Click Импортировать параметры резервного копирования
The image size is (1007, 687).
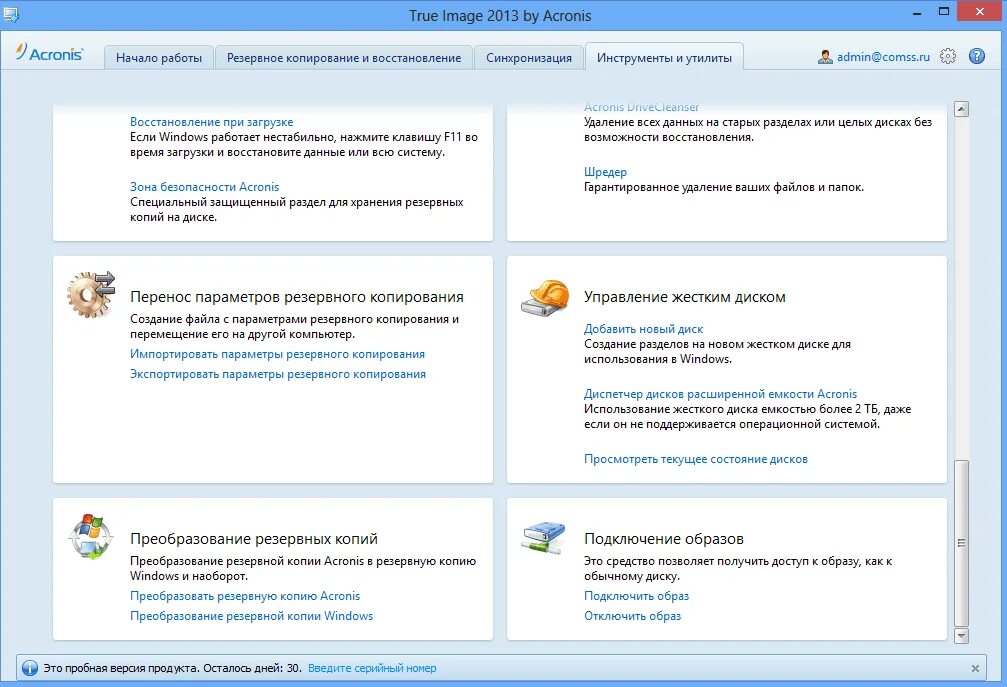[277, 354]
